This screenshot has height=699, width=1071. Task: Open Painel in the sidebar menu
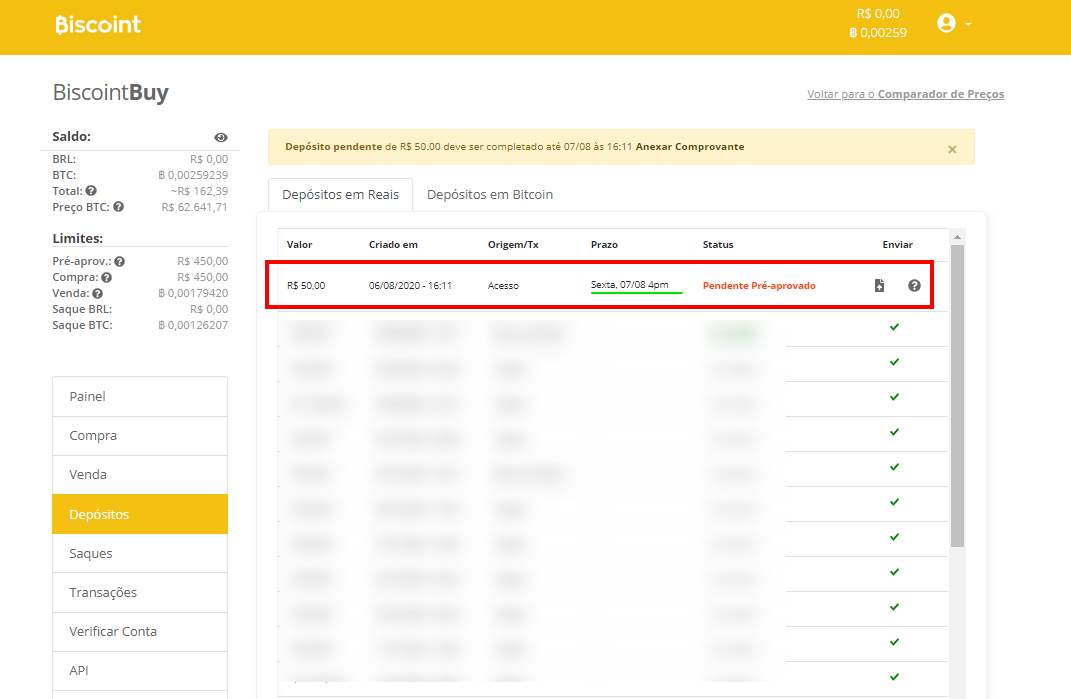point(140,396)
